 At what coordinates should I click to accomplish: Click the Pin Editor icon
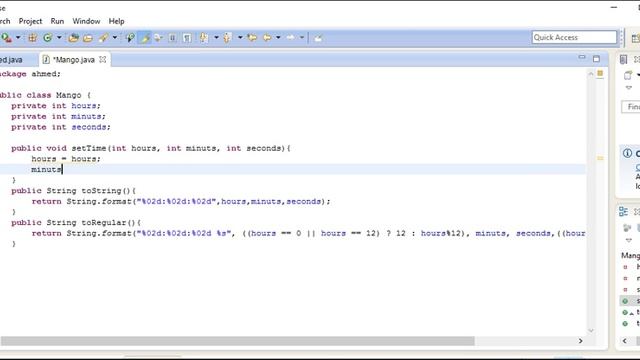point(318,38)
